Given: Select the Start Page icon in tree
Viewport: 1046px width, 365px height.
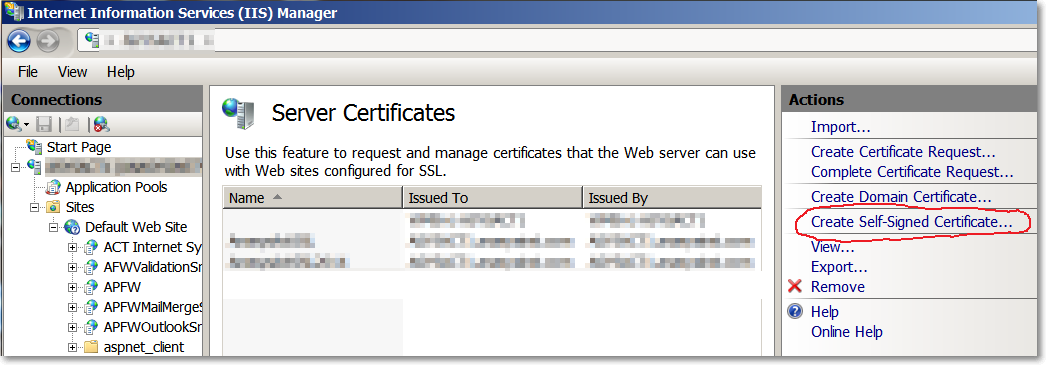Looking at the screenshot, I should tap(34, 147).
